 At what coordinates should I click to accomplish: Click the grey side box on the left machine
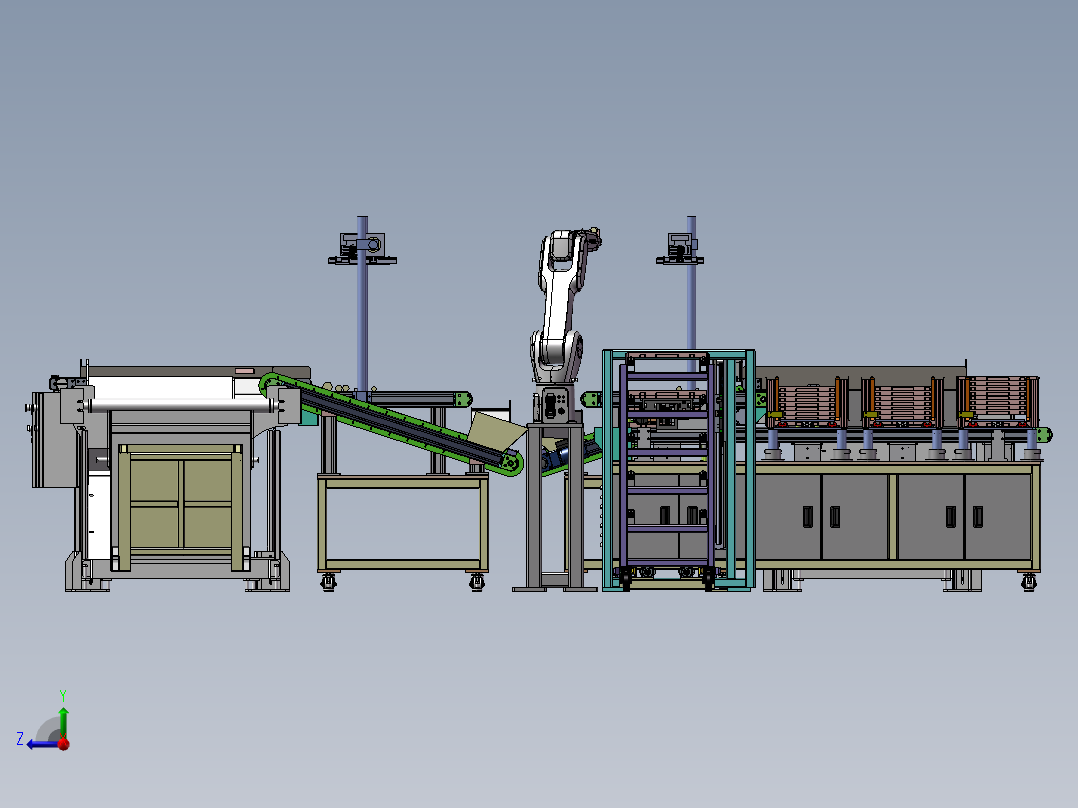(x=54, y=439)
